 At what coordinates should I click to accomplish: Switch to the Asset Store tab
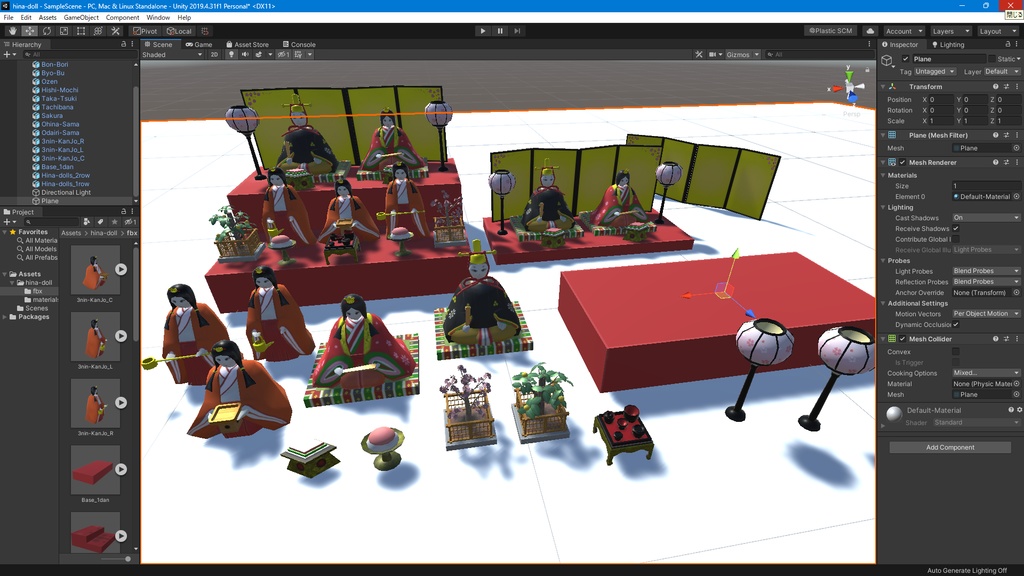pyautogui.click(x=247, y=44)
